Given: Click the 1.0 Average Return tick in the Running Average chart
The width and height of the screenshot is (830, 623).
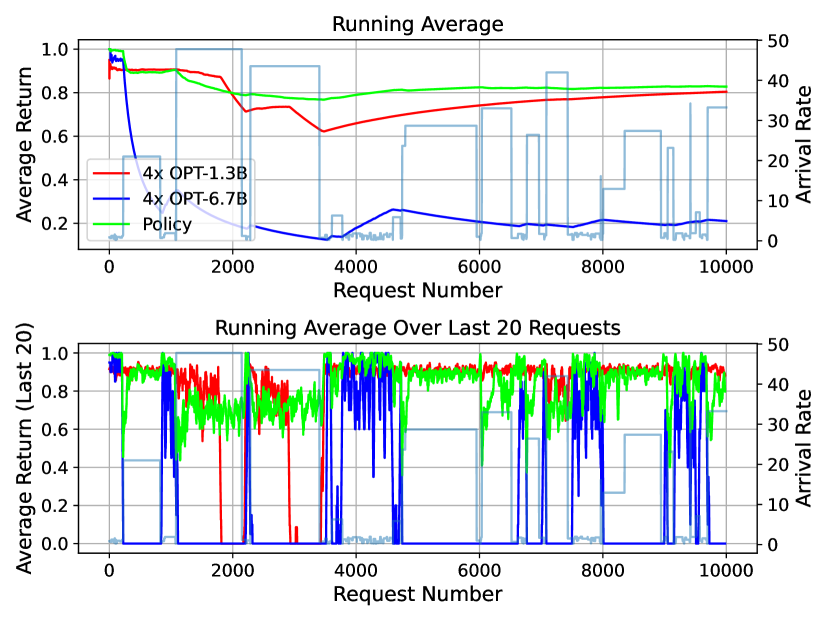Looking at the screenshot, I should pos(55,49).
